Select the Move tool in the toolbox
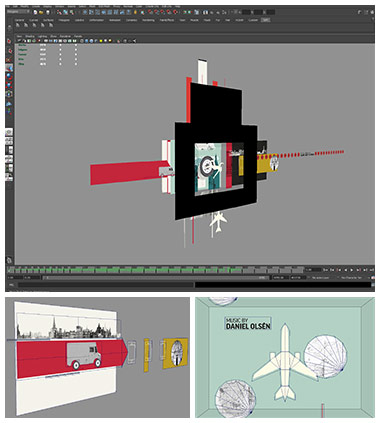 click(9, 68)
